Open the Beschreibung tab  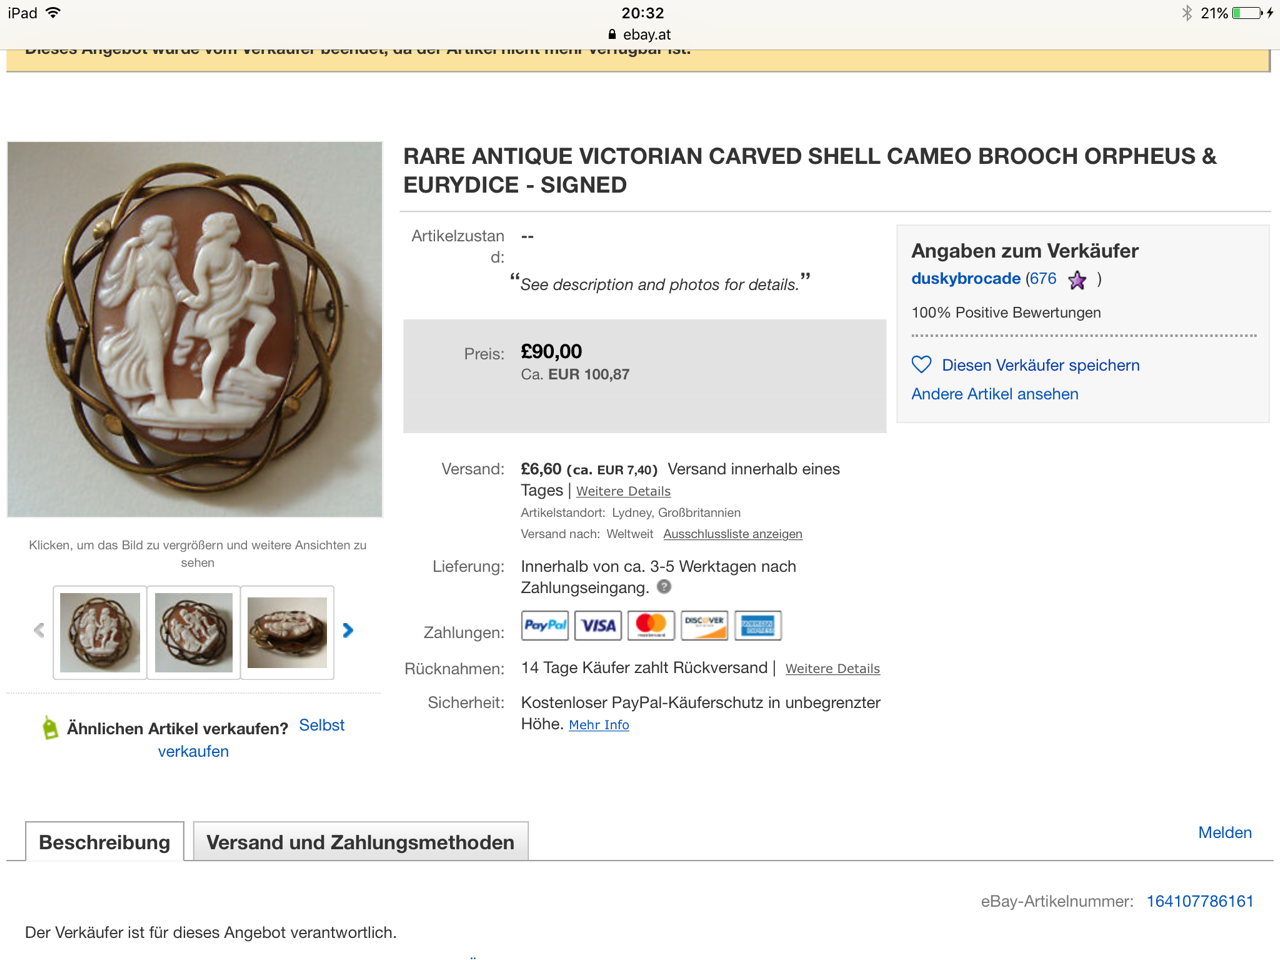coord(104,842)
